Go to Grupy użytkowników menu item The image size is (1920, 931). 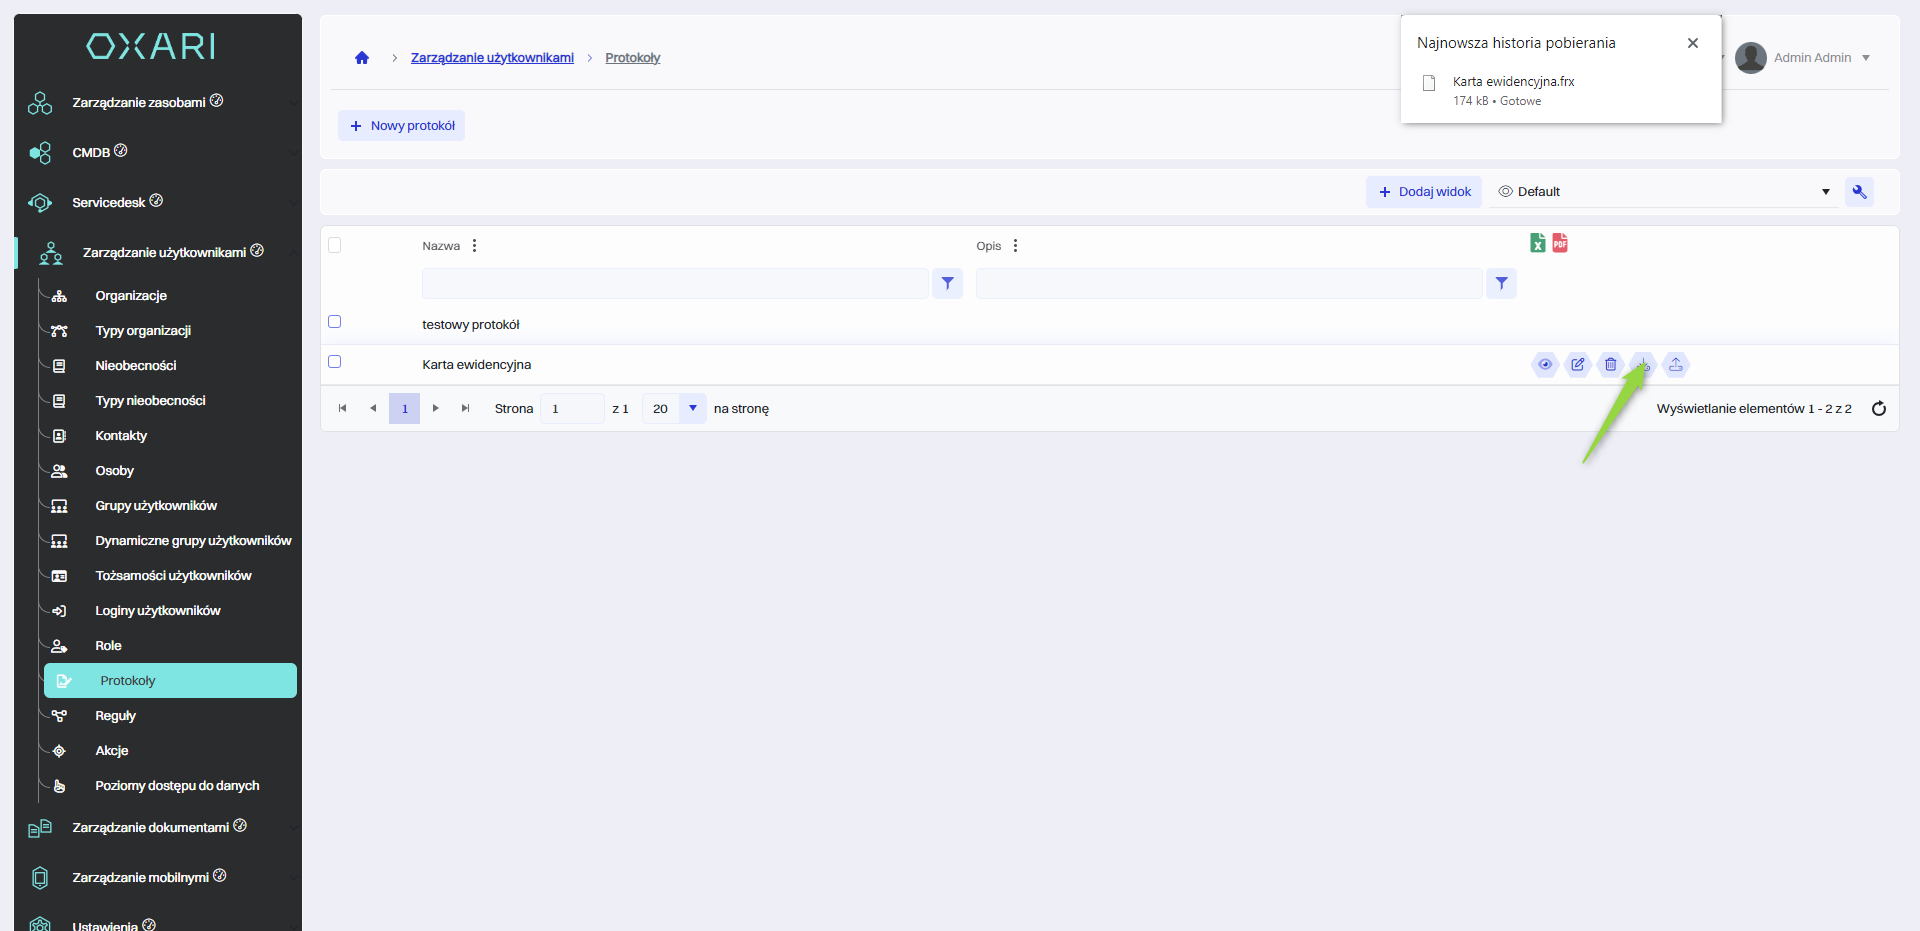156,506
